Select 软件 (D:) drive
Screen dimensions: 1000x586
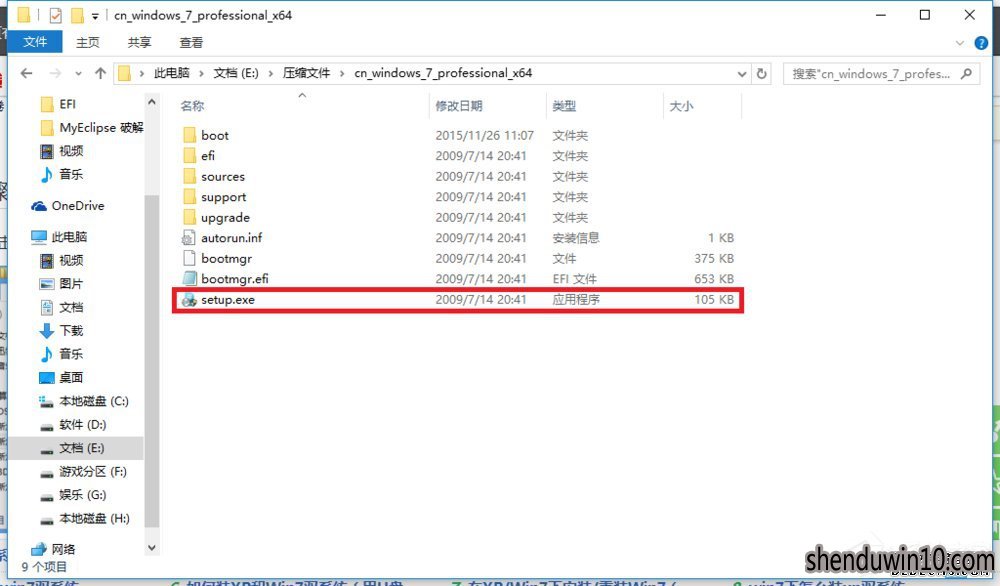73,425
